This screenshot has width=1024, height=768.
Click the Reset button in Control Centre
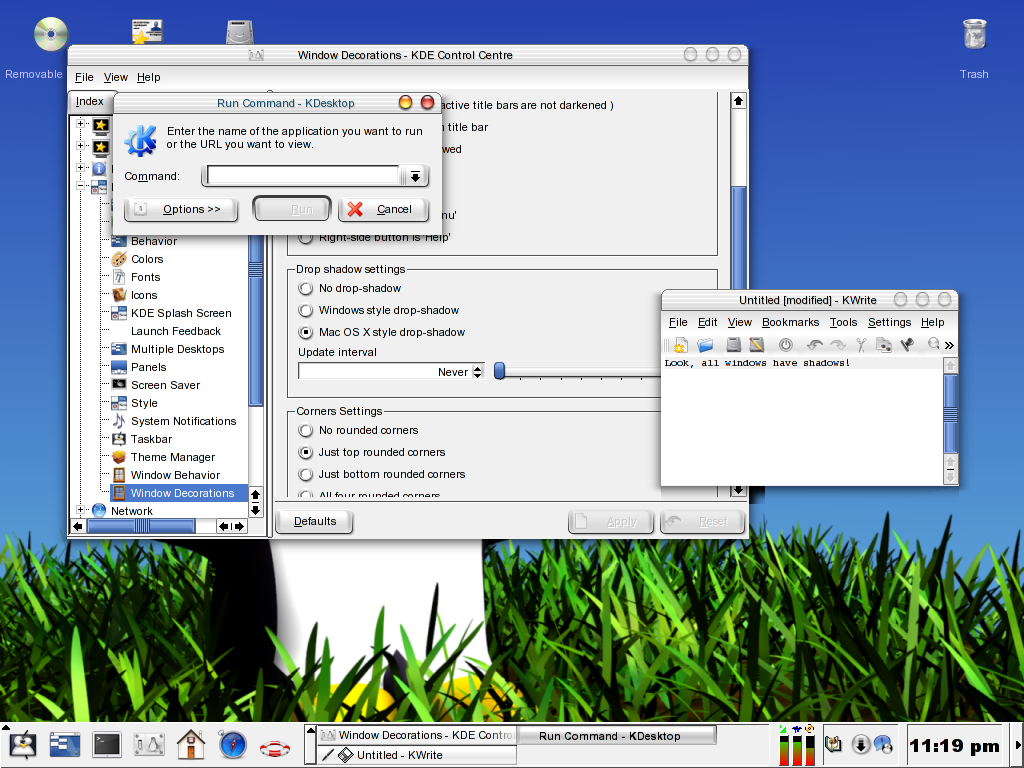pos(703,521)
